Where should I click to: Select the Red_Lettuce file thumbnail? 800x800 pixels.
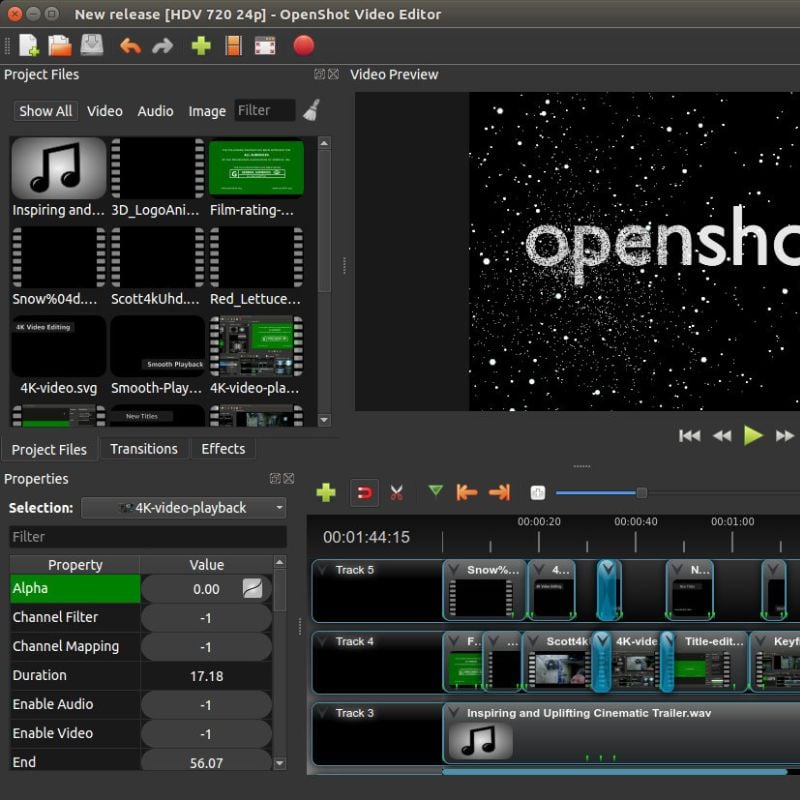[x=256, y=258]
